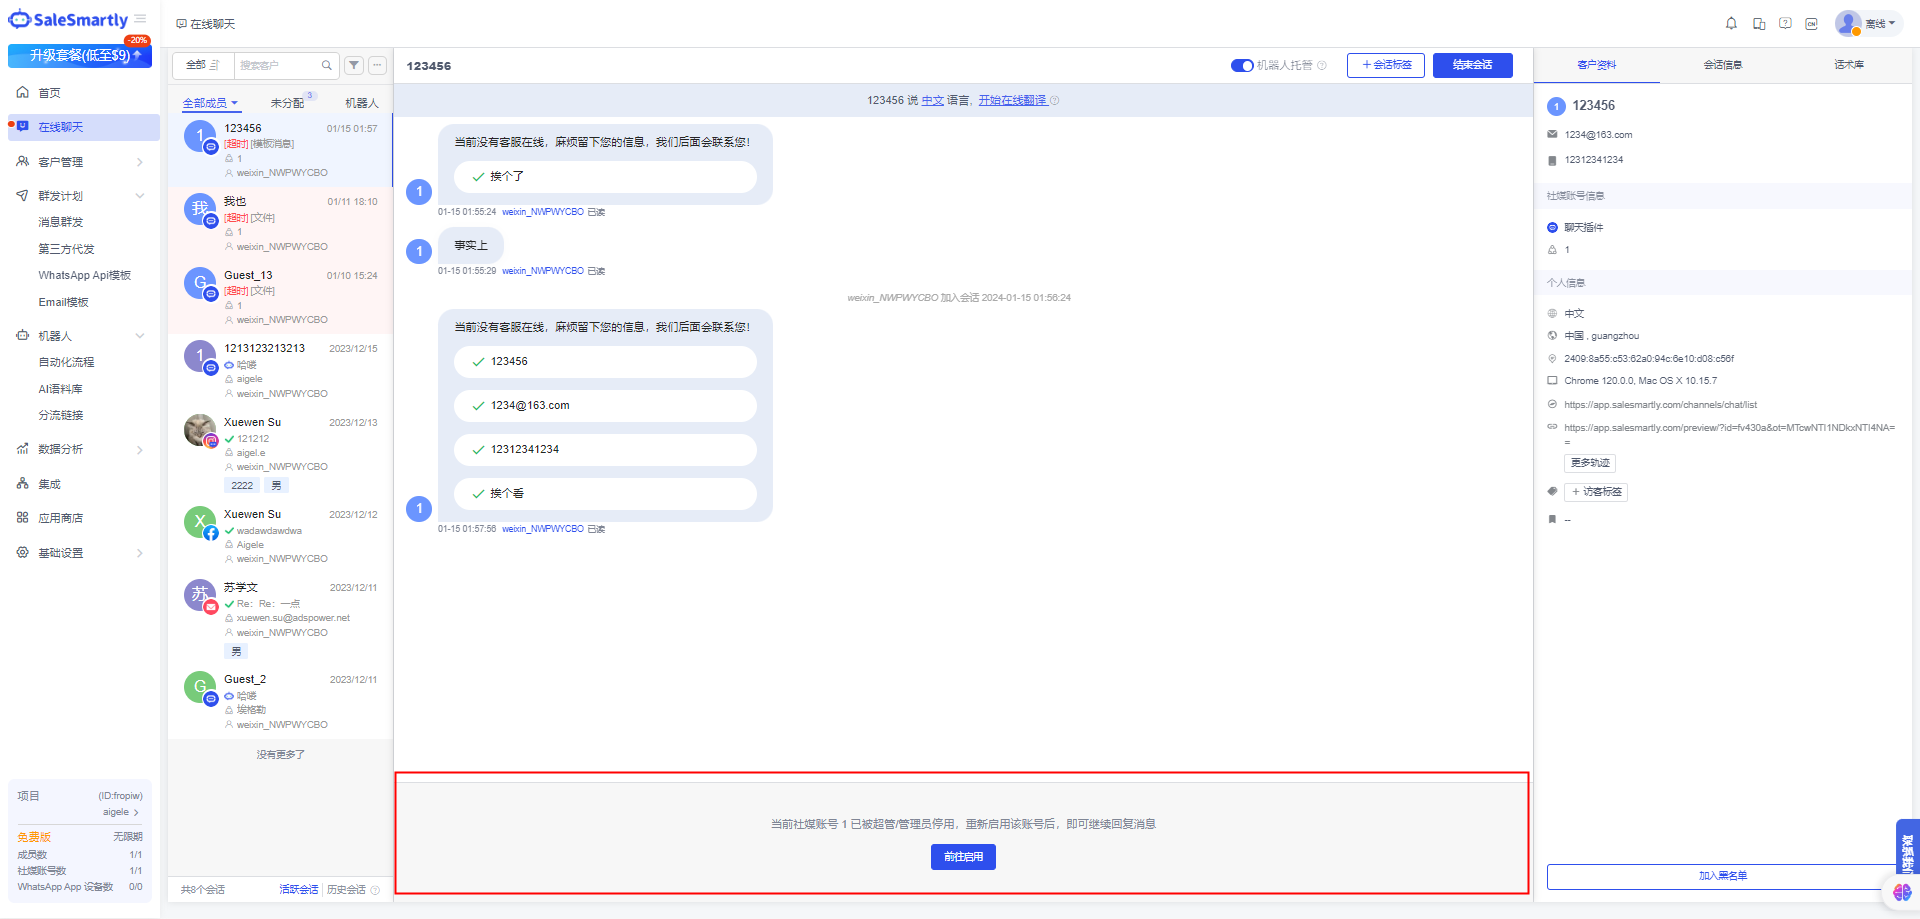Open the aigele project switcher
The width and height of the screenshot is (1920, 919).
point(120,812)
